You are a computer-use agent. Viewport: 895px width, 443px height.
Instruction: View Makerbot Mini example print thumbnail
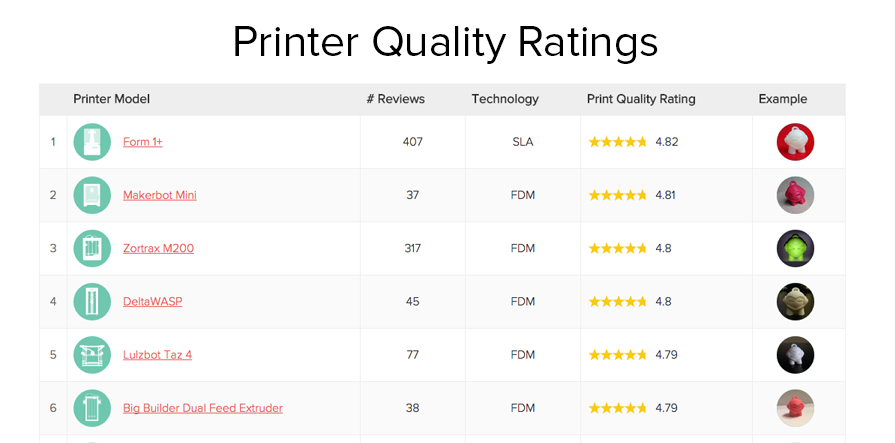tap(795, 195)
